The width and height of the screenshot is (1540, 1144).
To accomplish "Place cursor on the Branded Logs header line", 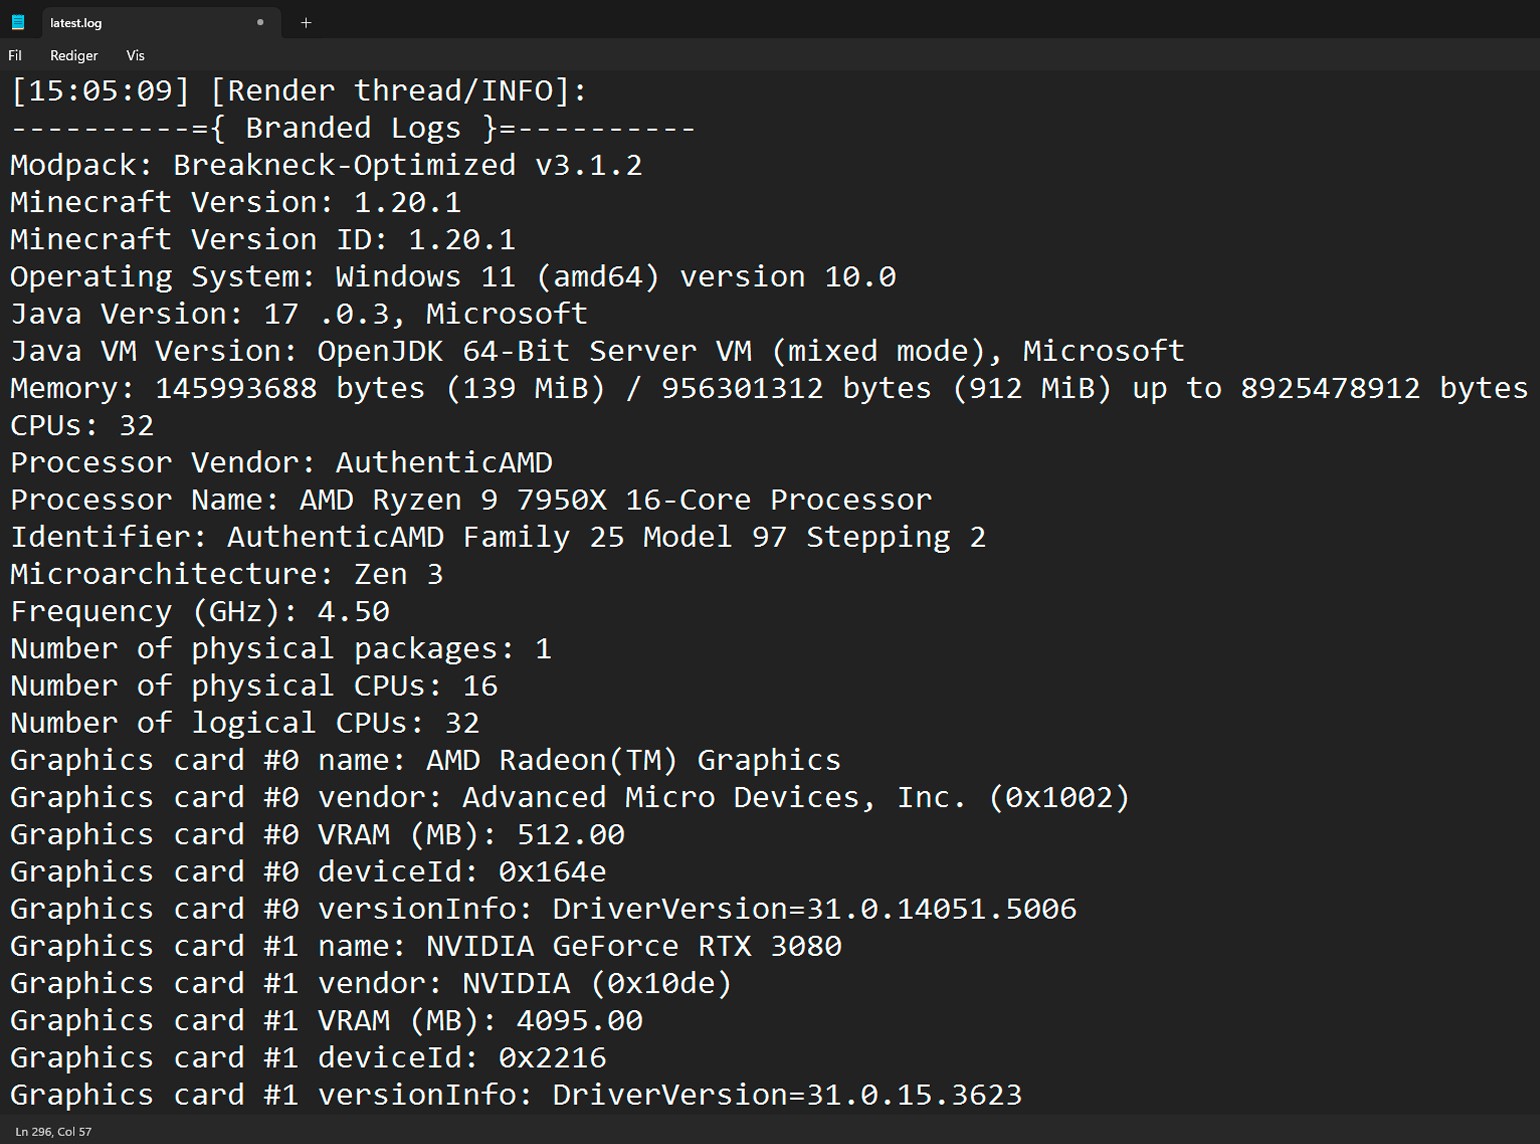I will (352, 129).
